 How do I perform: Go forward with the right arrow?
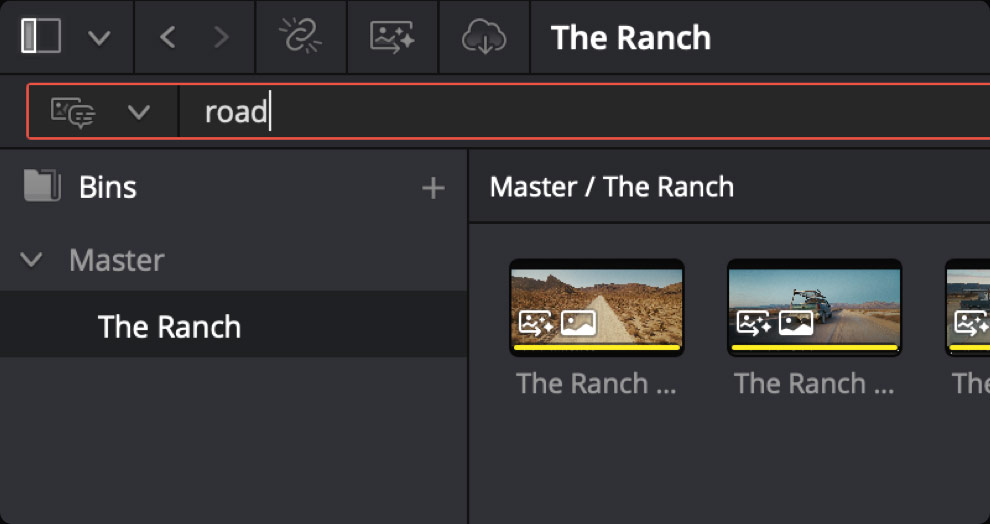[x=221, y=38]
